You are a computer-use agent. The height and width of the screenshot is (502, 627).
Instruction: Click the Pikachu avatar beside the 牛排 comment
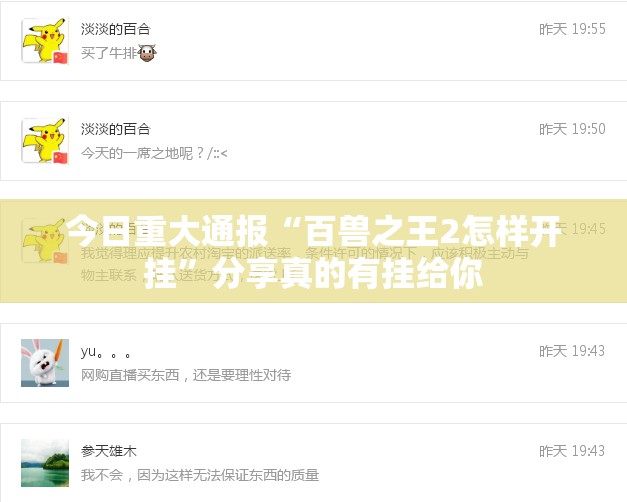45,41
